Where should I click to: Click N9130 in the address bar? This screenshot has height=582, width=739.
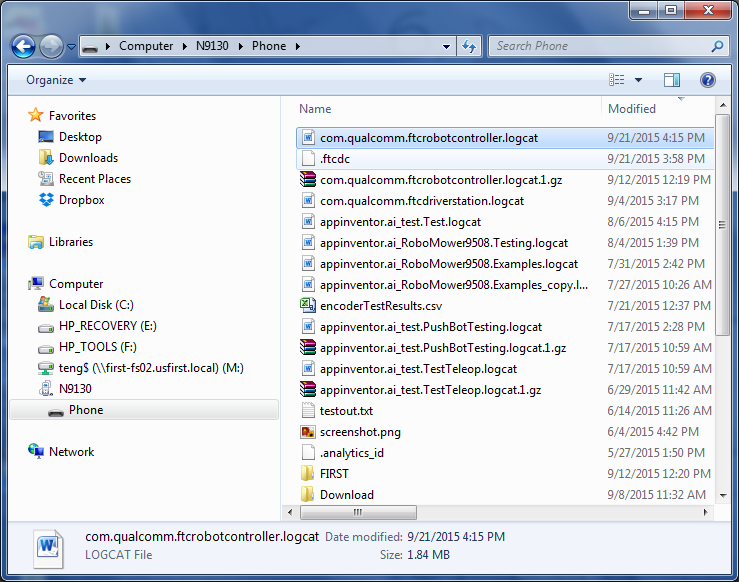(x=212, y=46)
